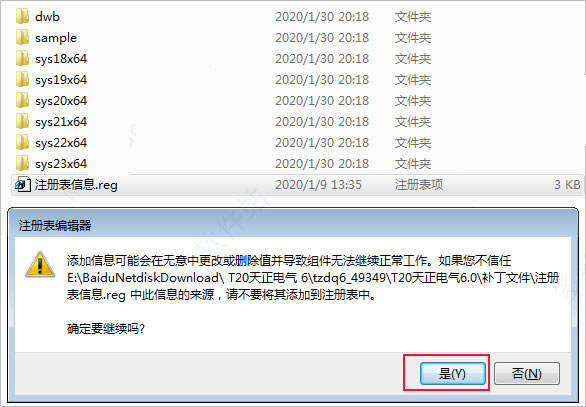This screenshot has width=586, height=407.
Task: Click the 注册表信息.reg file icon
Action: [22, 185]
